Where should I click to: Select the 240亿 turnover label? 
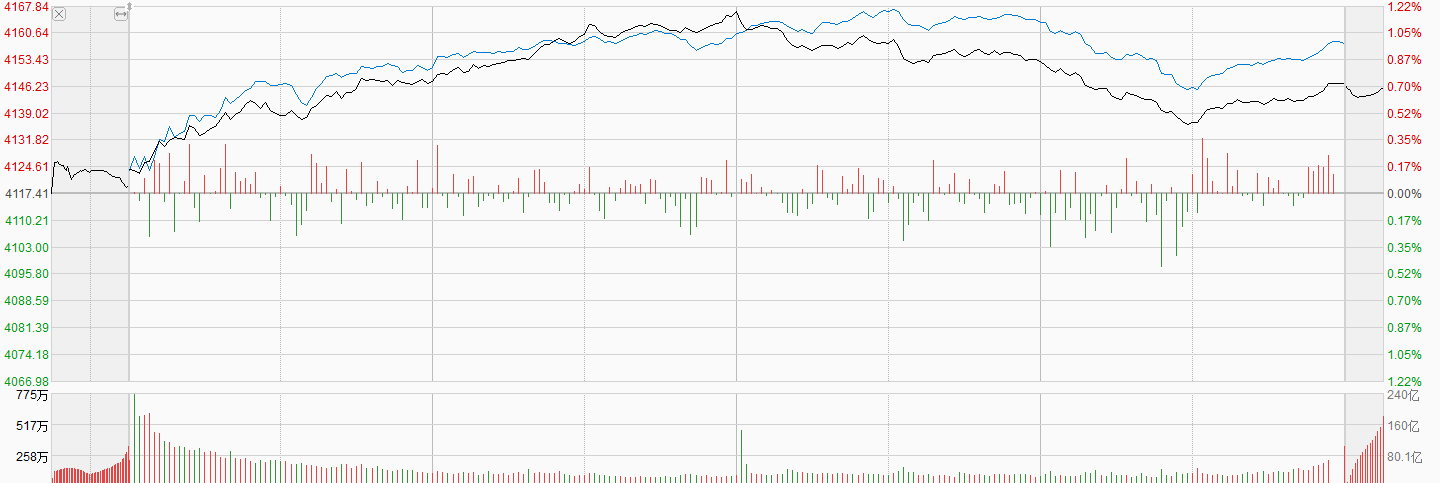pyautogui.click(x=1403, y=396)
